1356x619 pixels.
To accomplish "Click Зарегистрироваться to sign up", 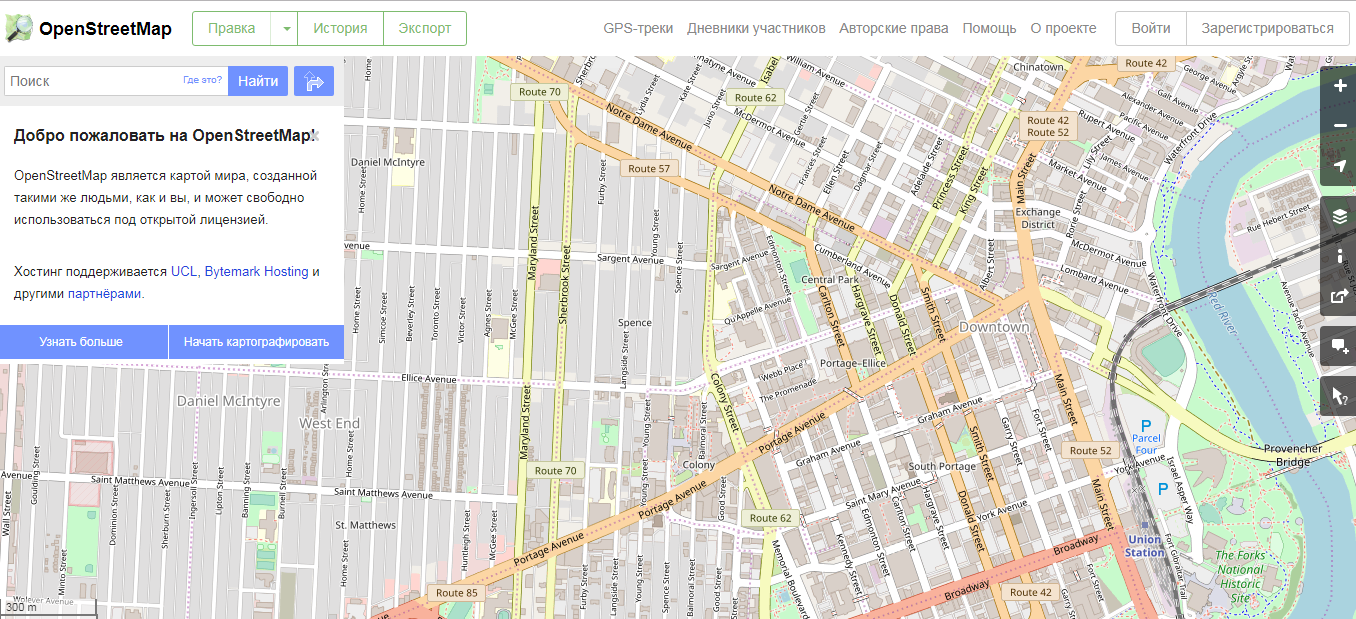I will click(1267, 29).
